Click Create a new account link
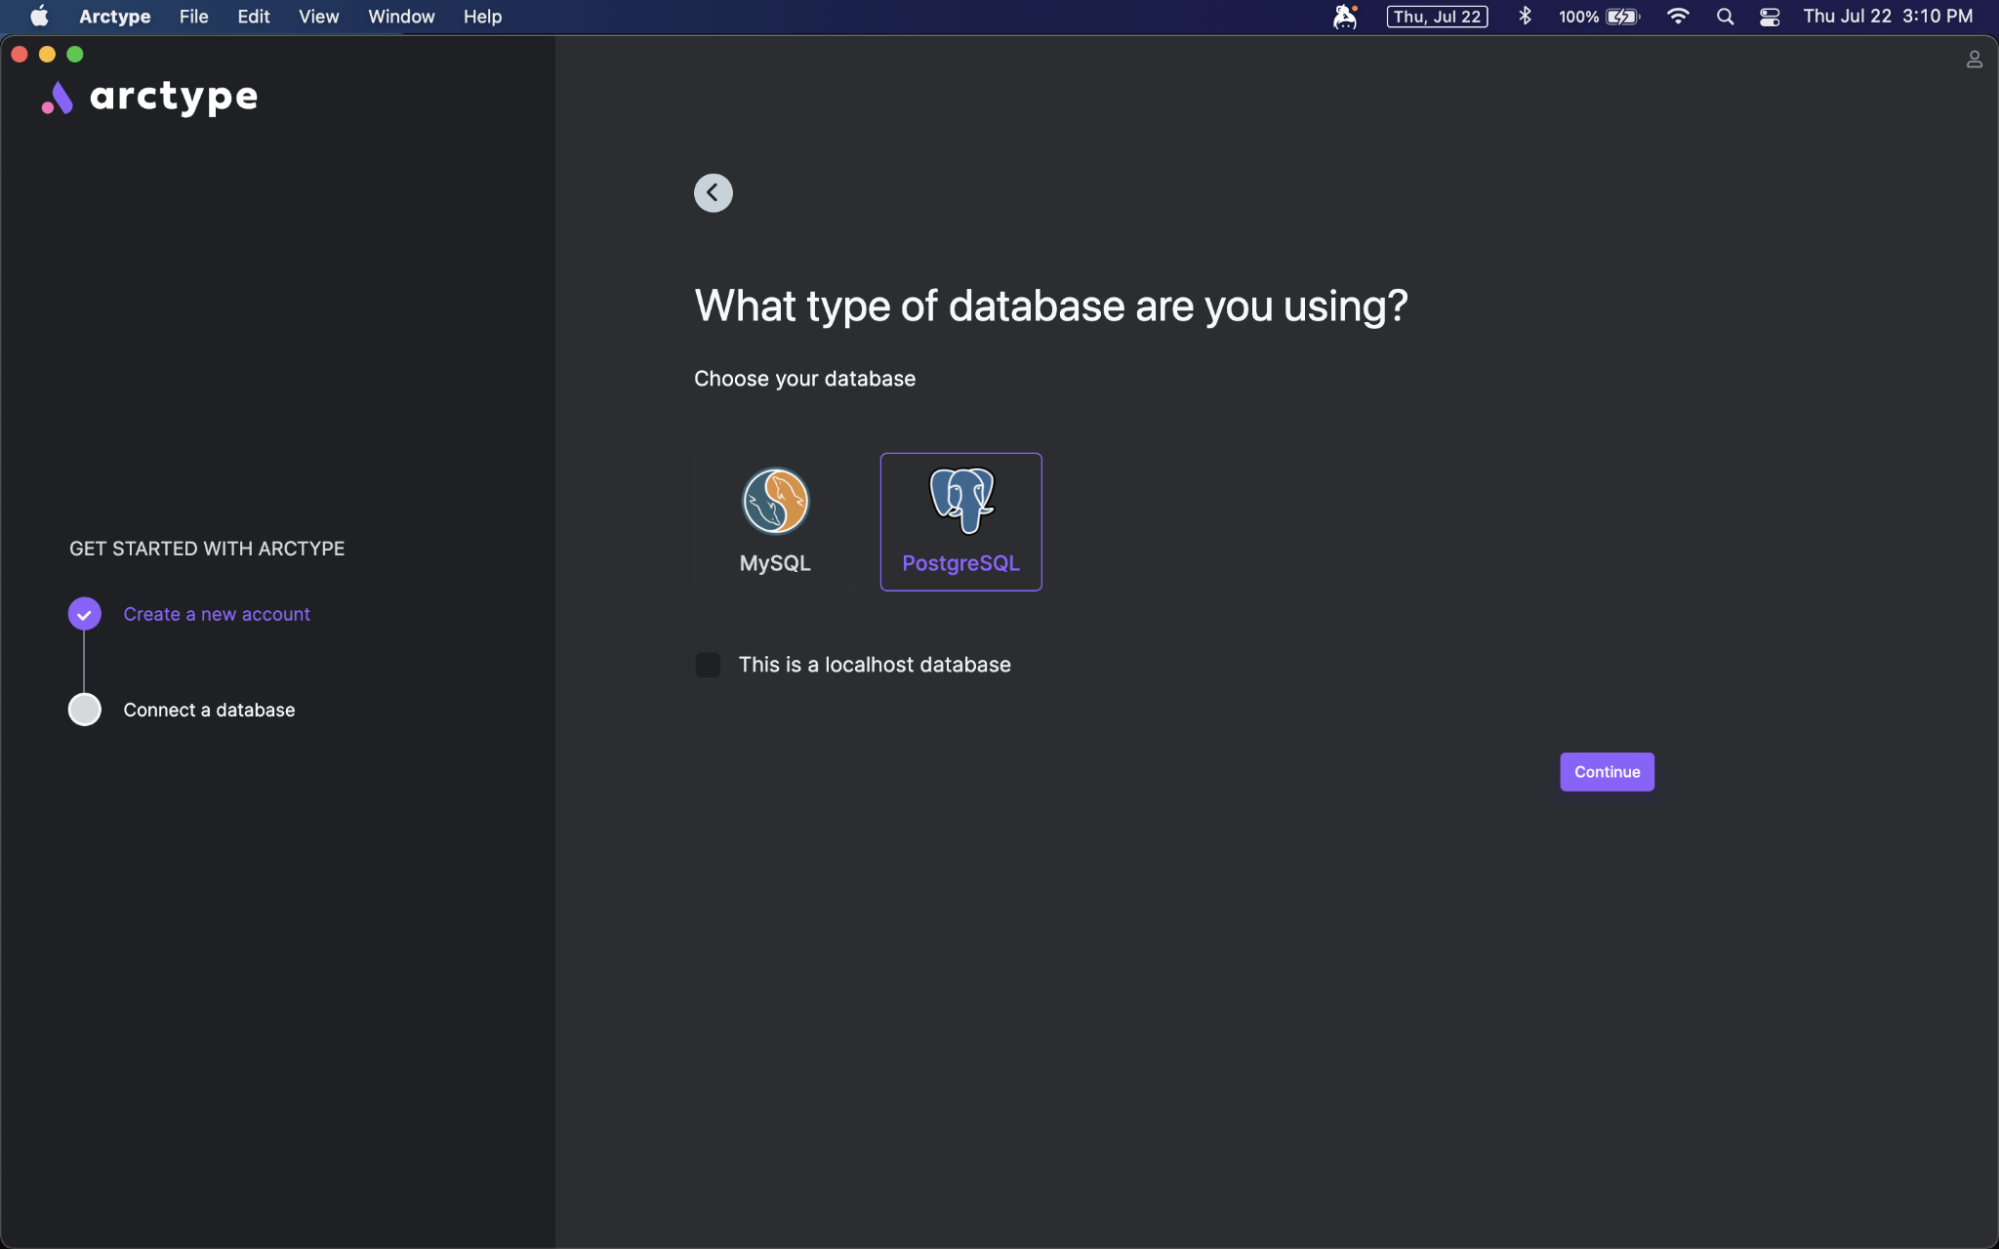Screen dimensions: 1999x1250 [x=216, y=614]
